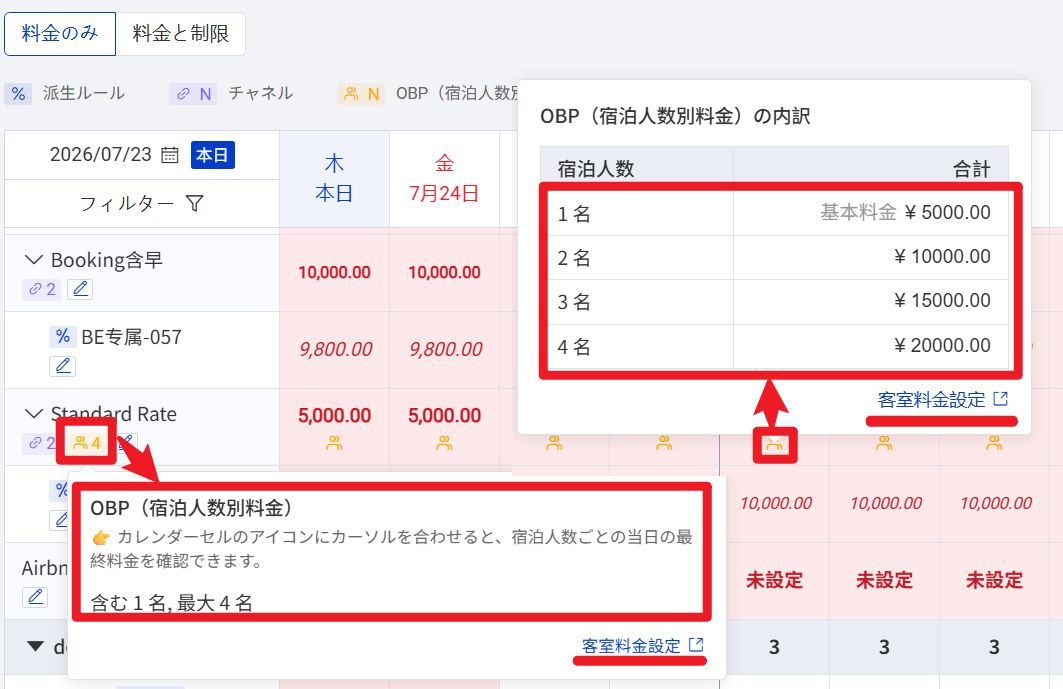
Task: Click BE专属-057 9,800.00 price for 木
Action: (336, 349)
